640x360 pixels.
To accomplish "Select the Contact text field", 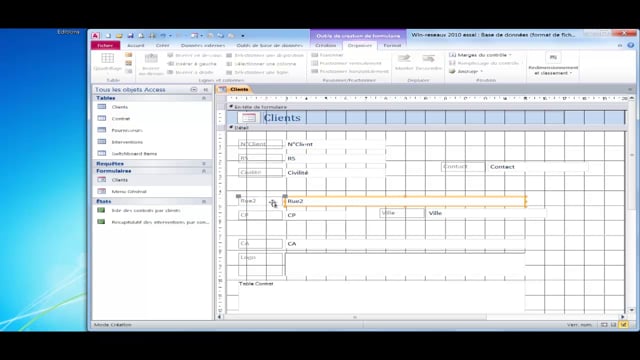I will [x=537, y=167].
